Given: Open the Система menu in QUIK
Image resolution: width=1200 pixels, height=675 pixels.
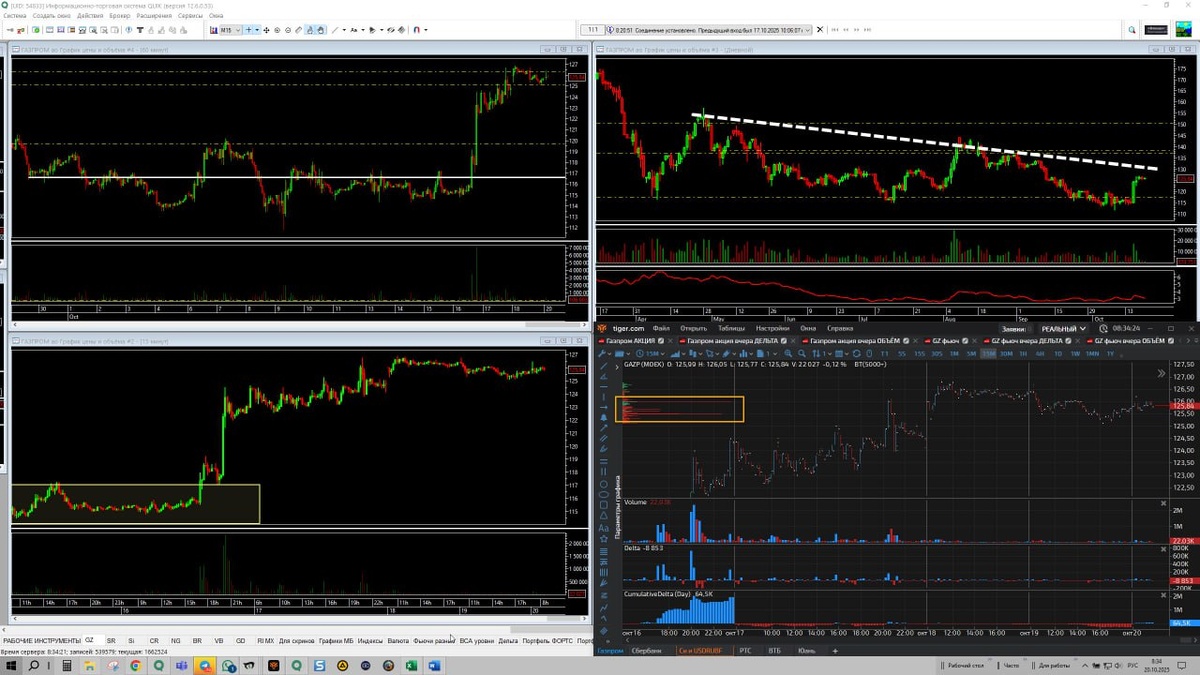Looking at the screenshot, I should [x=13, y=16].
